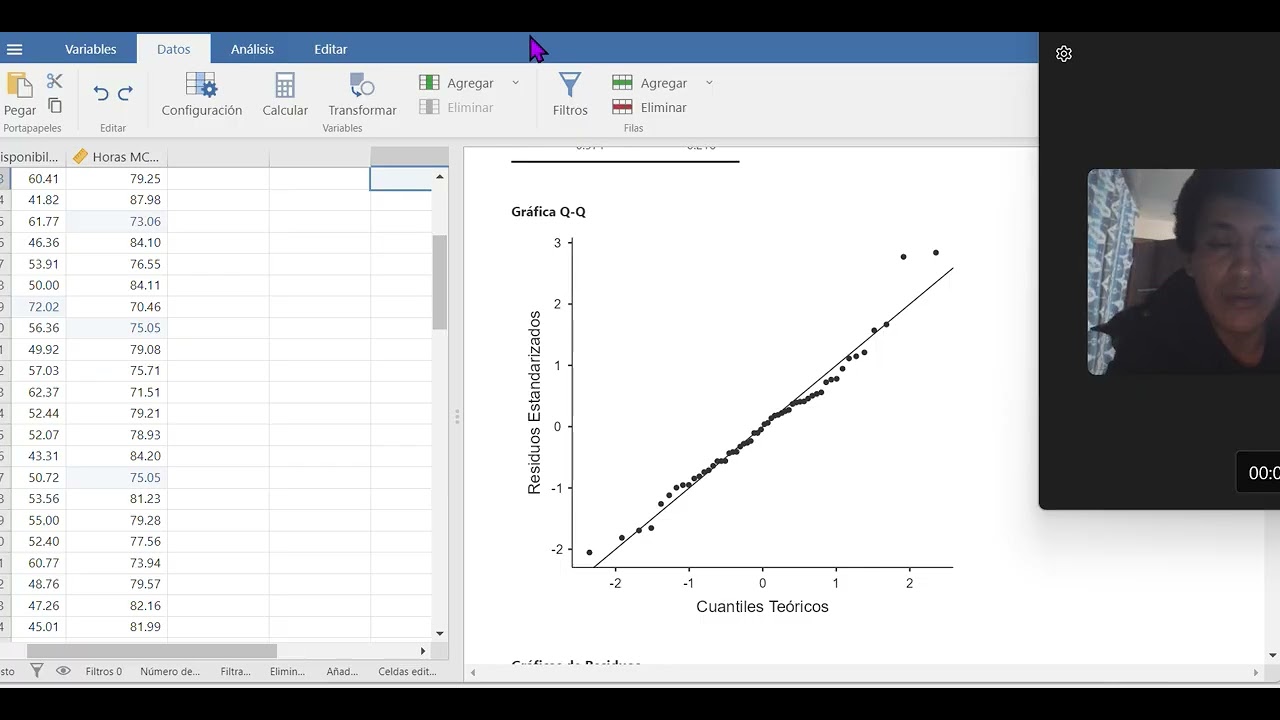
Task: Open variable Configuración setup
Action: (202, 95)
